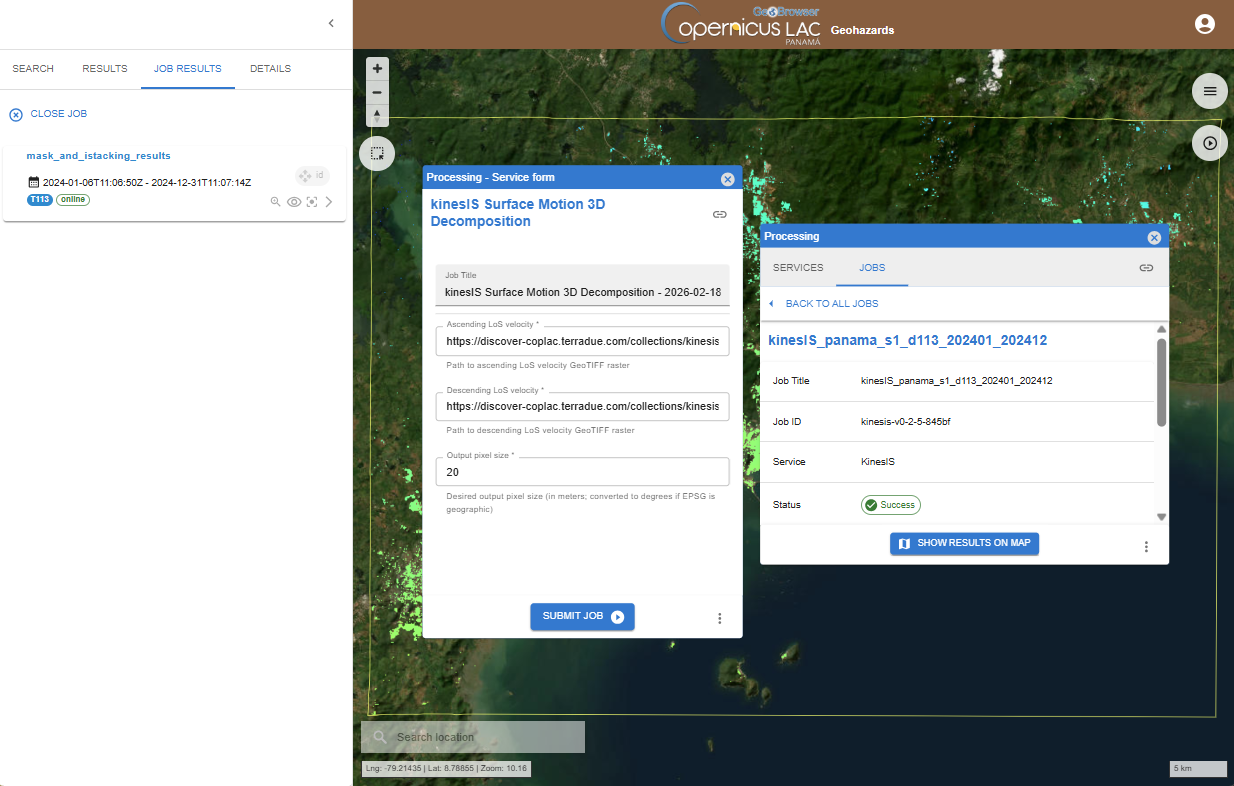Open the user account icon
This screenshot has width=1234, height=786.
tap(1204, 24)
